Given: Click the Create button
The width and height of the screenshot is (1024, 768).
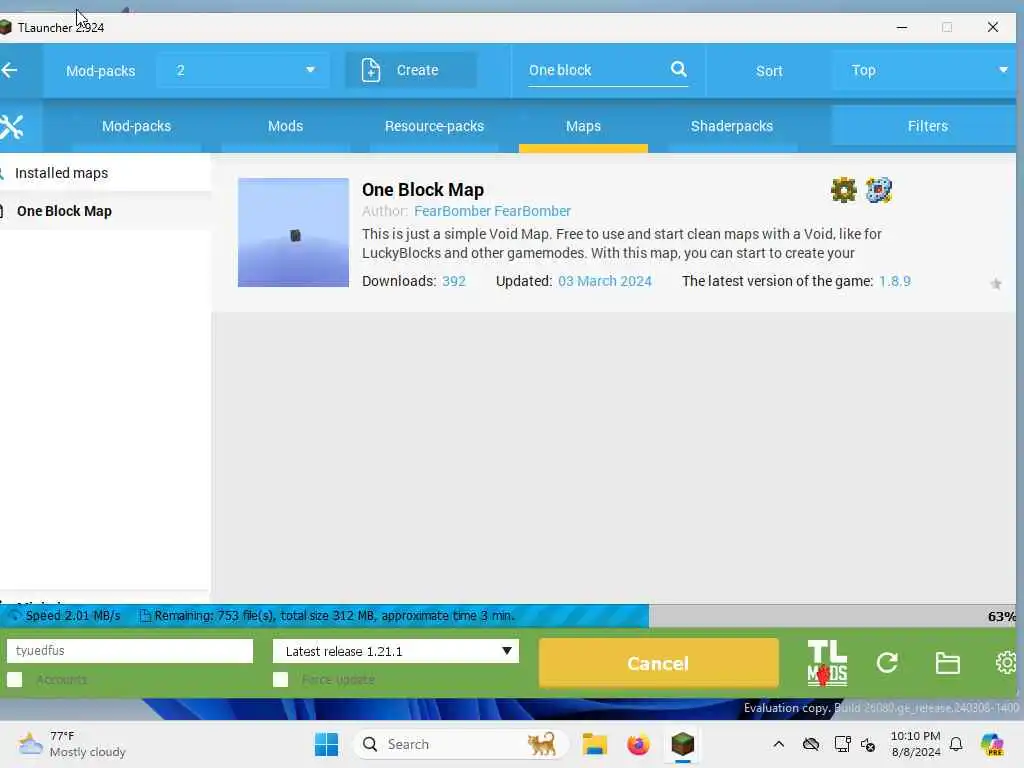Looking at the screenshot, I should click(411, 70).
